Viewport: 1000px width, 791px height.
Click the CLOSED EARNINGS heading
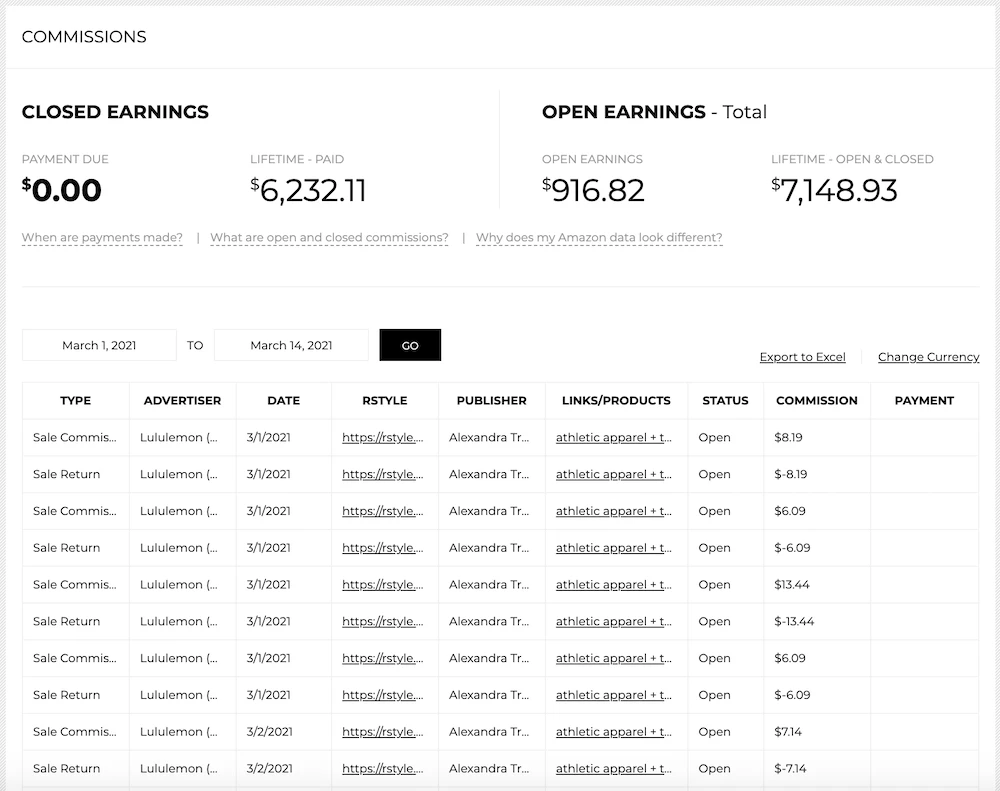click(115, 112)
